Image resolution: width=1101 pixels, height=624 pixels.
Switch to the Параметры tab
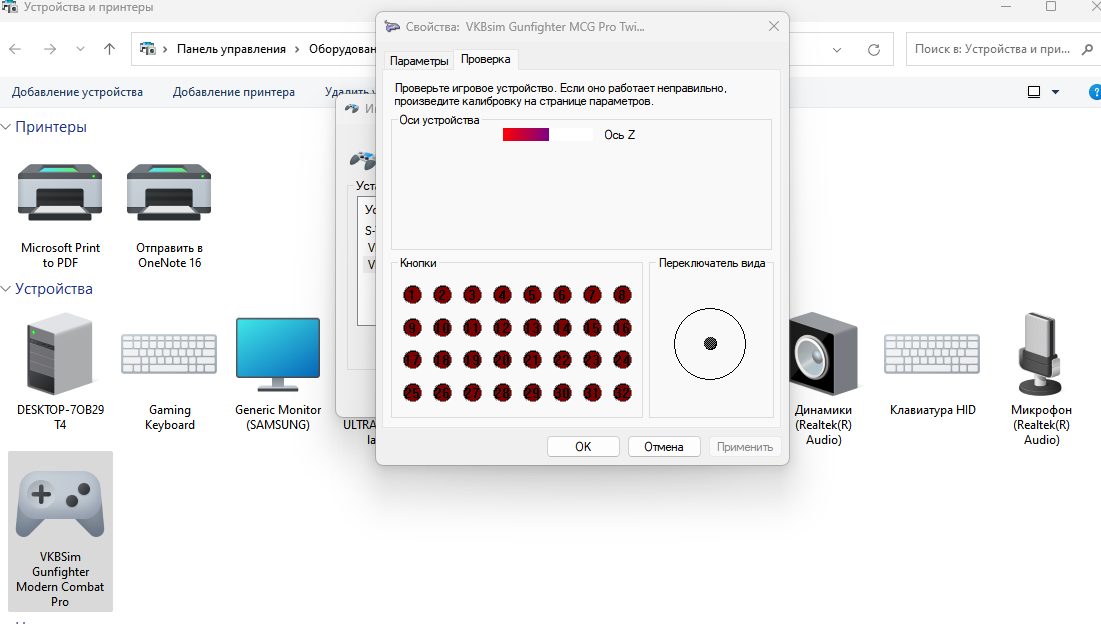419,60
